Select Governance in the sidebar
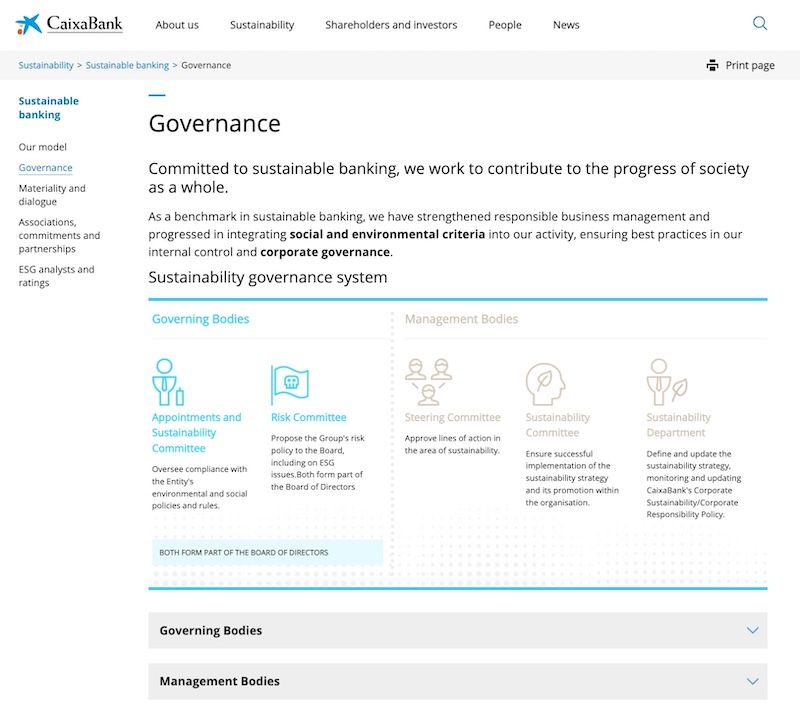 pyautogui.click(x=45, y=167)
